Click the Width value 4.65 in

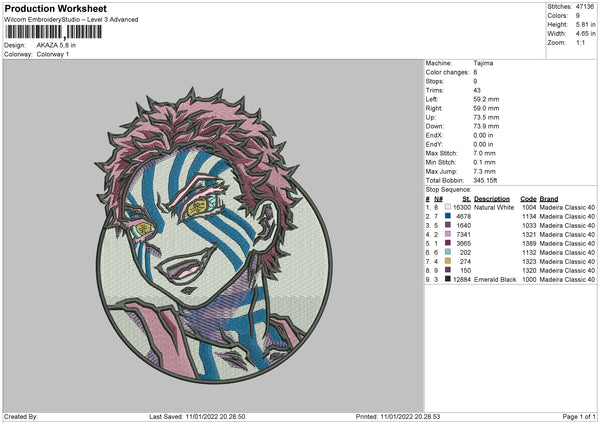[585, 34]
